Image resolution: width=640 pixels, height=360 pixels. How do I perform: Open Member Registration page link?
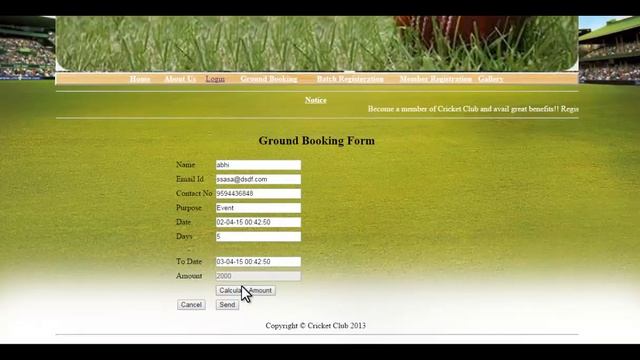(436, 79)
